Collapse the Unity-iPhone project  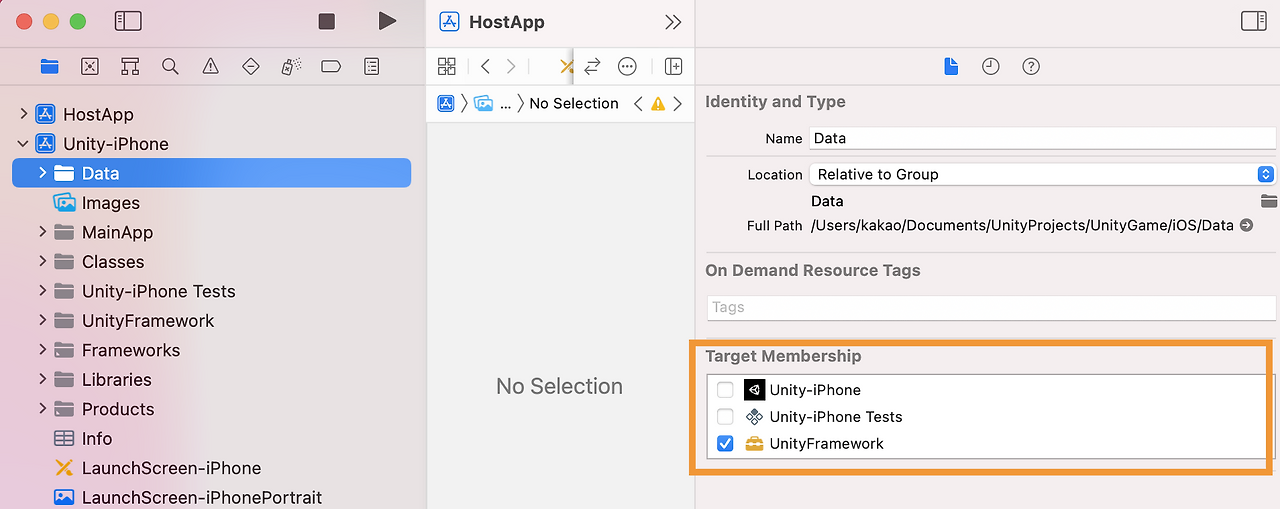(x=23, y=143)
